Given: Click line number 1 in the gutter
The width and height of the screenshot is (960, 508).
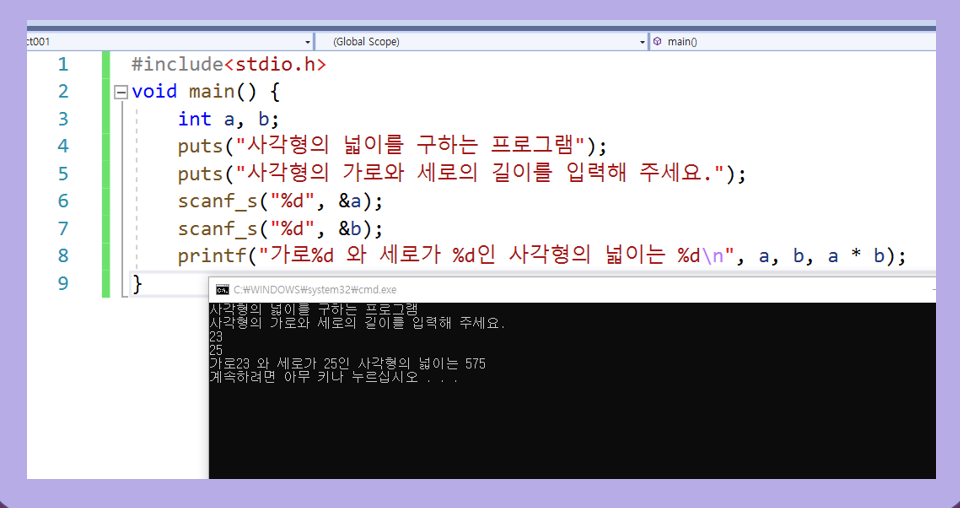Looking at the screenshot, I should pyautogui.click(x=63, y=64).
